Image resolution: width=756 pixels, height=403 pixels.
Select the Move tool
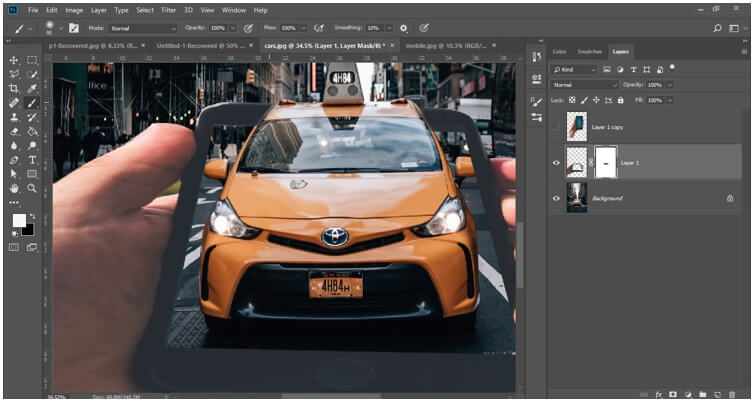point(14,61)
